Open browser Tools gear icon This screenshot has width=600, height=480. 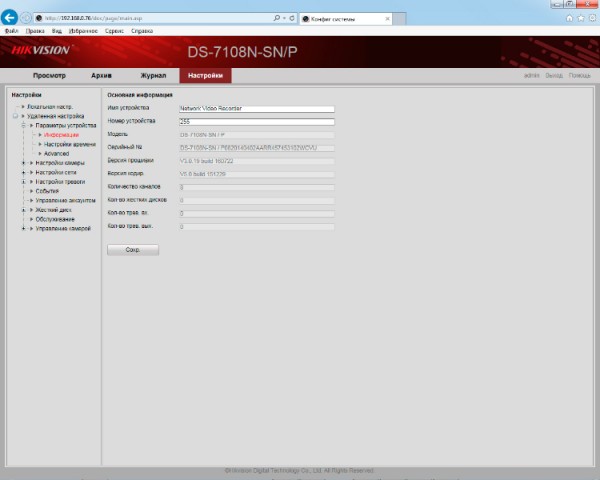click(592, 18)
